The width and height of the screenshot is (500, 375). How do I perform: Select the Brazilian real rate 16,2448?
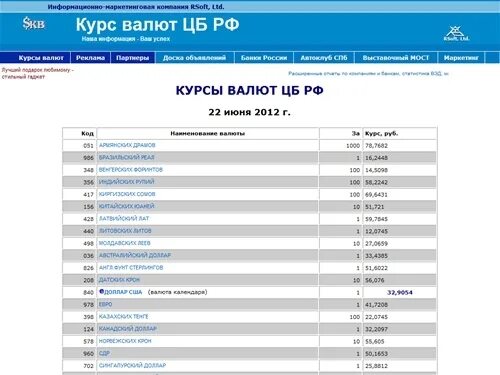point(376,158)
